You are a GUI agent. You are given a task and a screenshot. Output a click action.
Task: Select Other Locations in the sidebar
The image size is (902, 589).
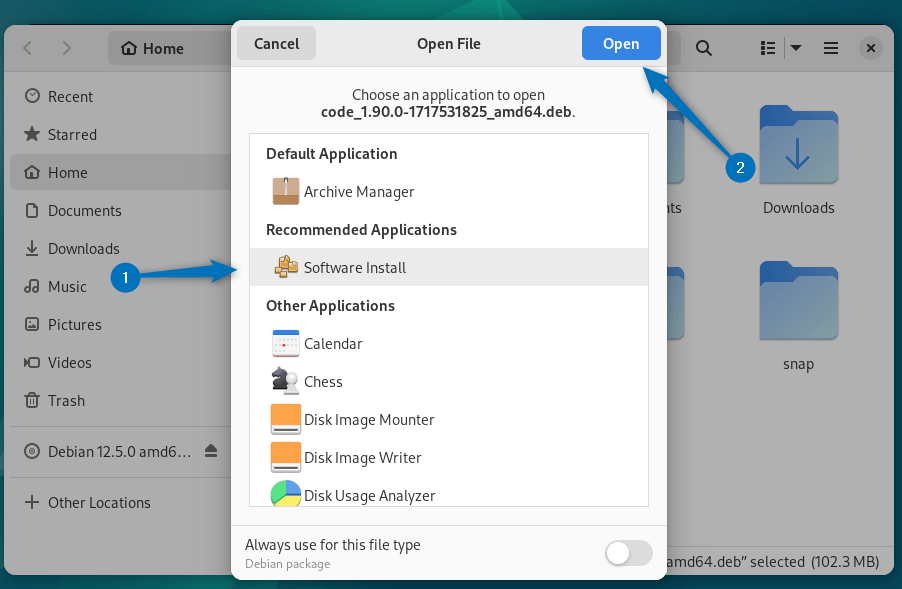99,502
